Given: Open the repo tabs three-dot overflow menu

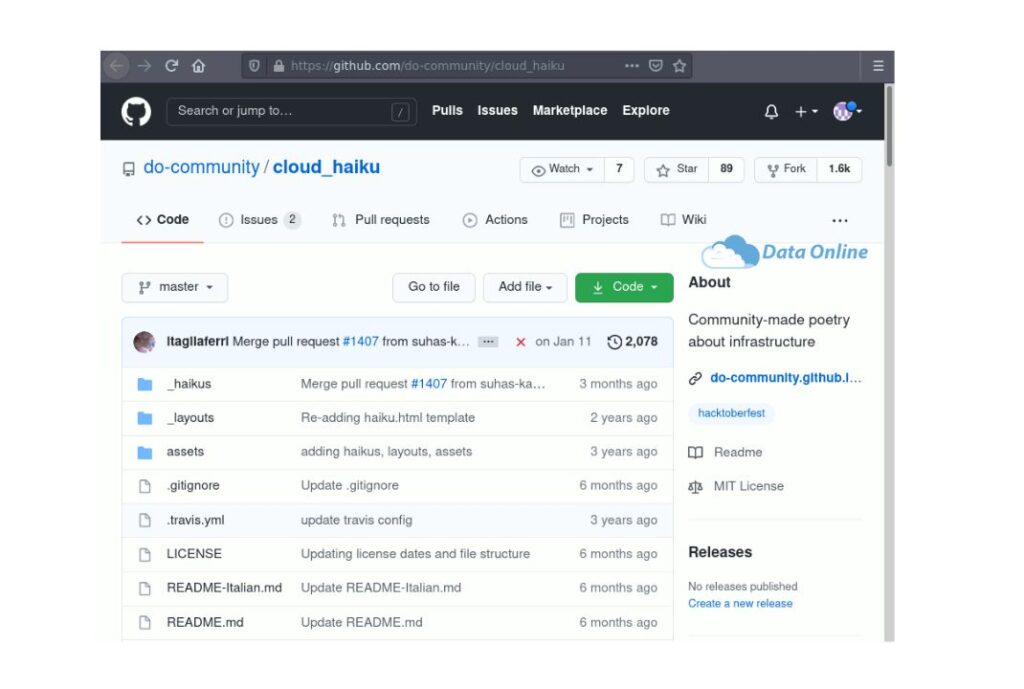Looking at the screenshot, I should [x=840, y=221].
